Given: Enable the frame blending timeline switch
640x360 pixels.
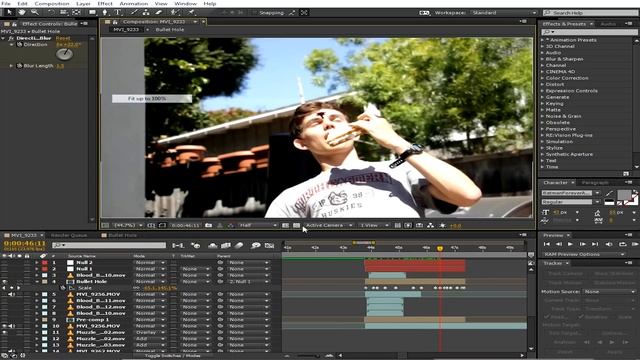Looking at the screenshot, I should pos(226,245).
